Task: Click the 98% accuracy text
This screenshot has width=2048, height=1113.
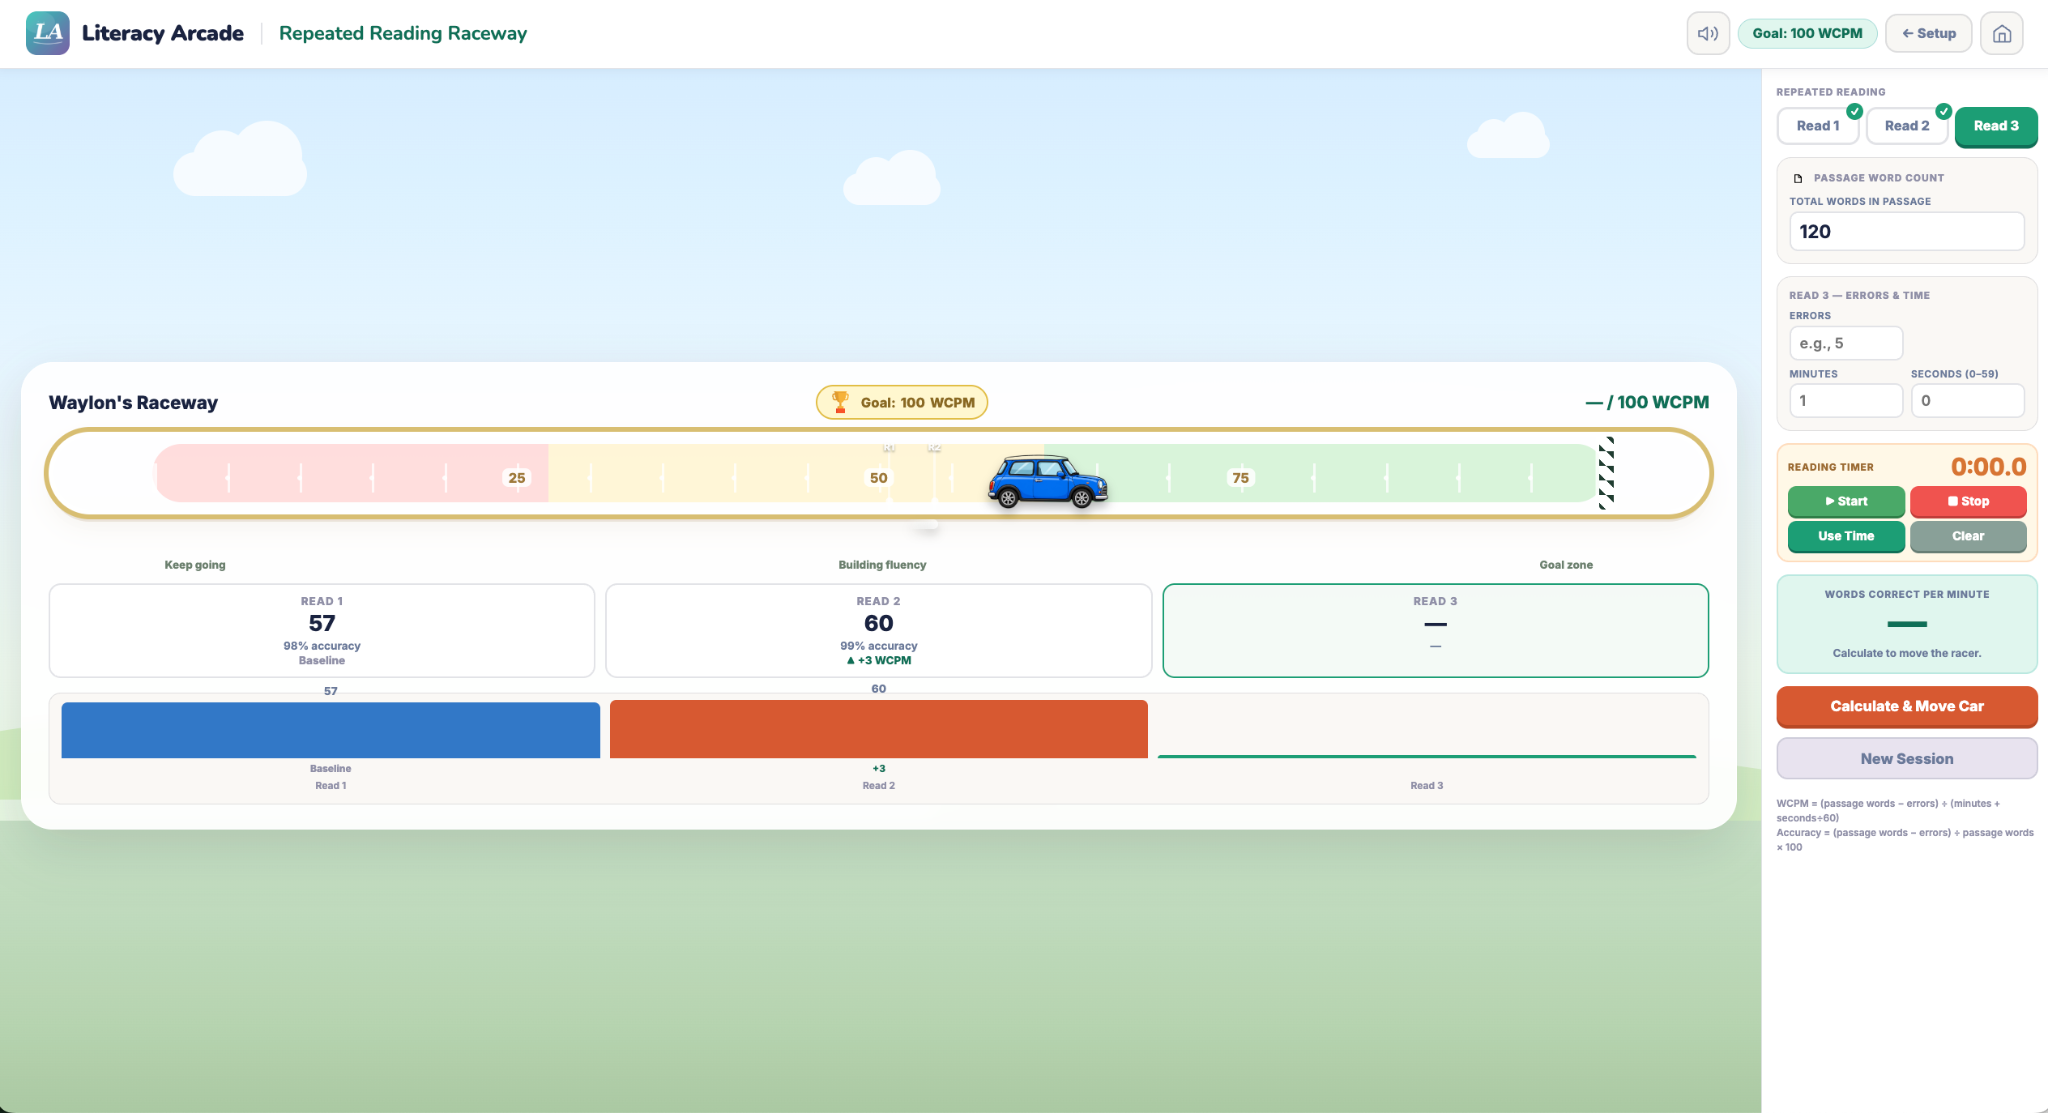Action: tap(322, 646)
